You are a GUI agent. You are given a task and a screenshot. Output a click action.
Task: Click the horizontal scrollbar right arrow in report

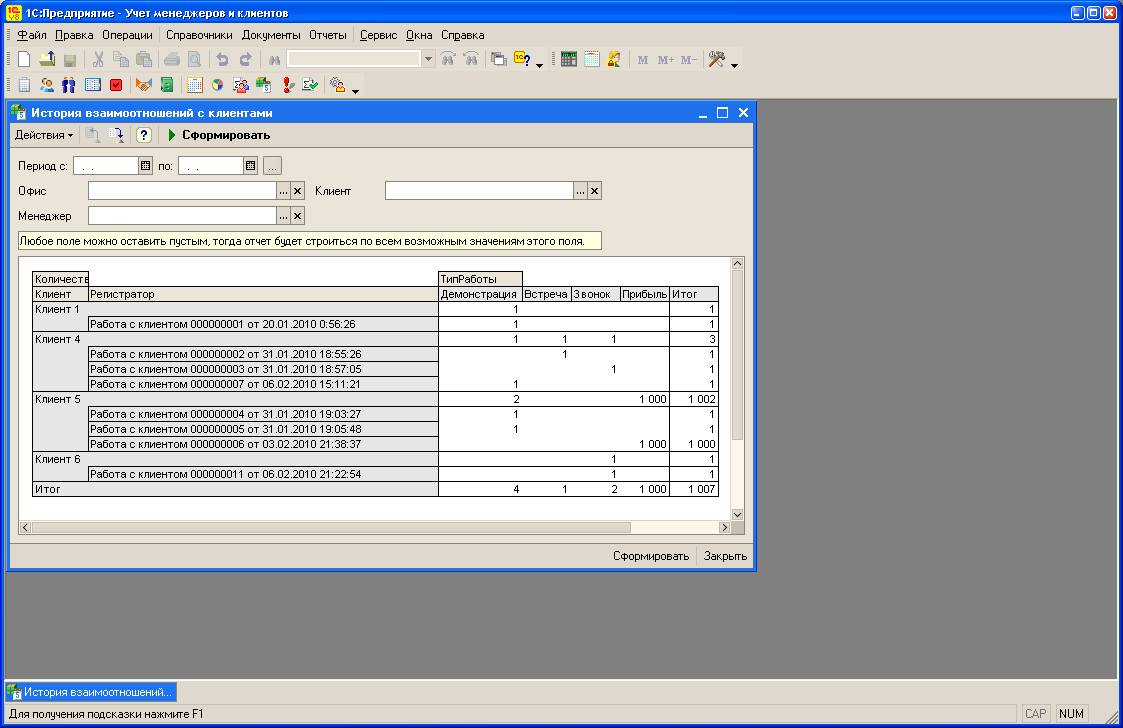click(724, 527)
